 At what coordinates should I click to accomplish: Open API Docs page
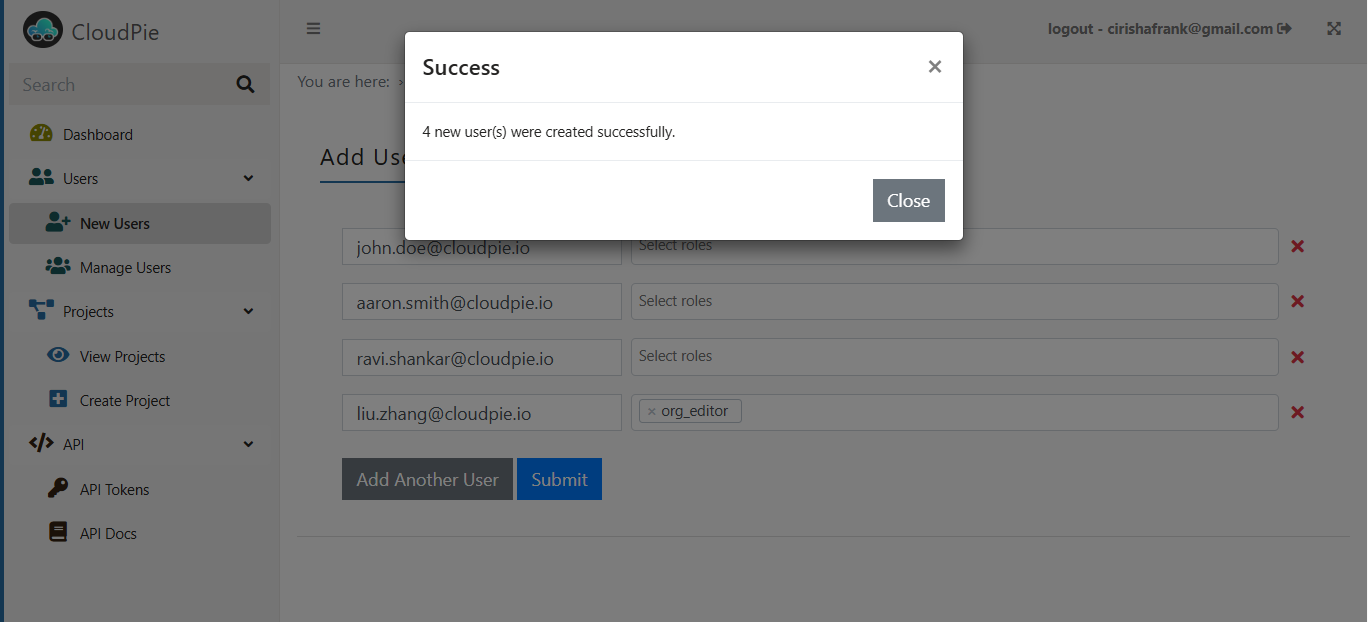coord(139,533)
